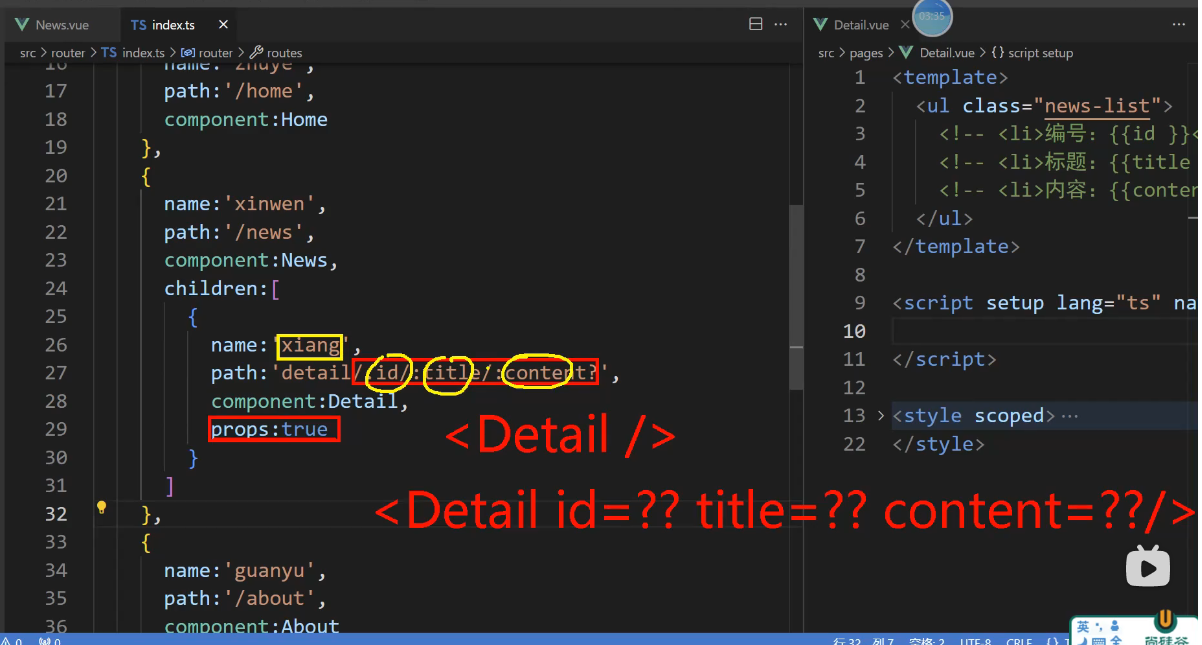The width and height of the screenshot is (1202, 645).
Task: Click the closing </style> tag on line 22
Action: tap(938, 443)
